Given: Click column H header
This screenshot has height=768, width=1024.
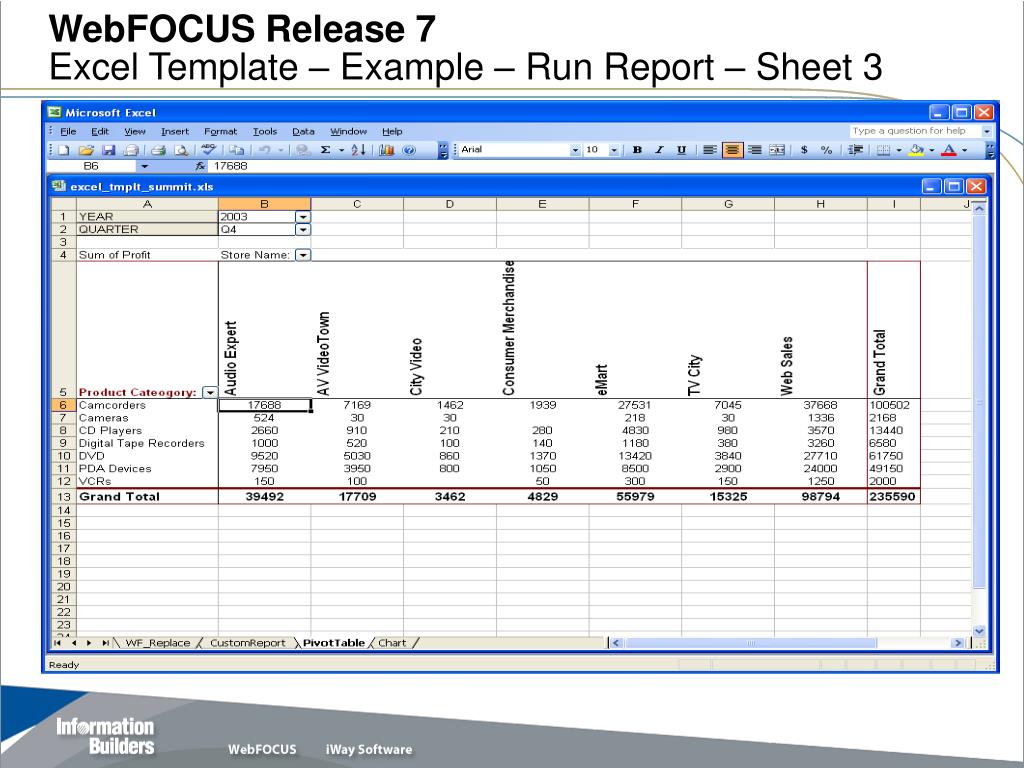Looking at the screenshot, I should (x=820, y=204).
